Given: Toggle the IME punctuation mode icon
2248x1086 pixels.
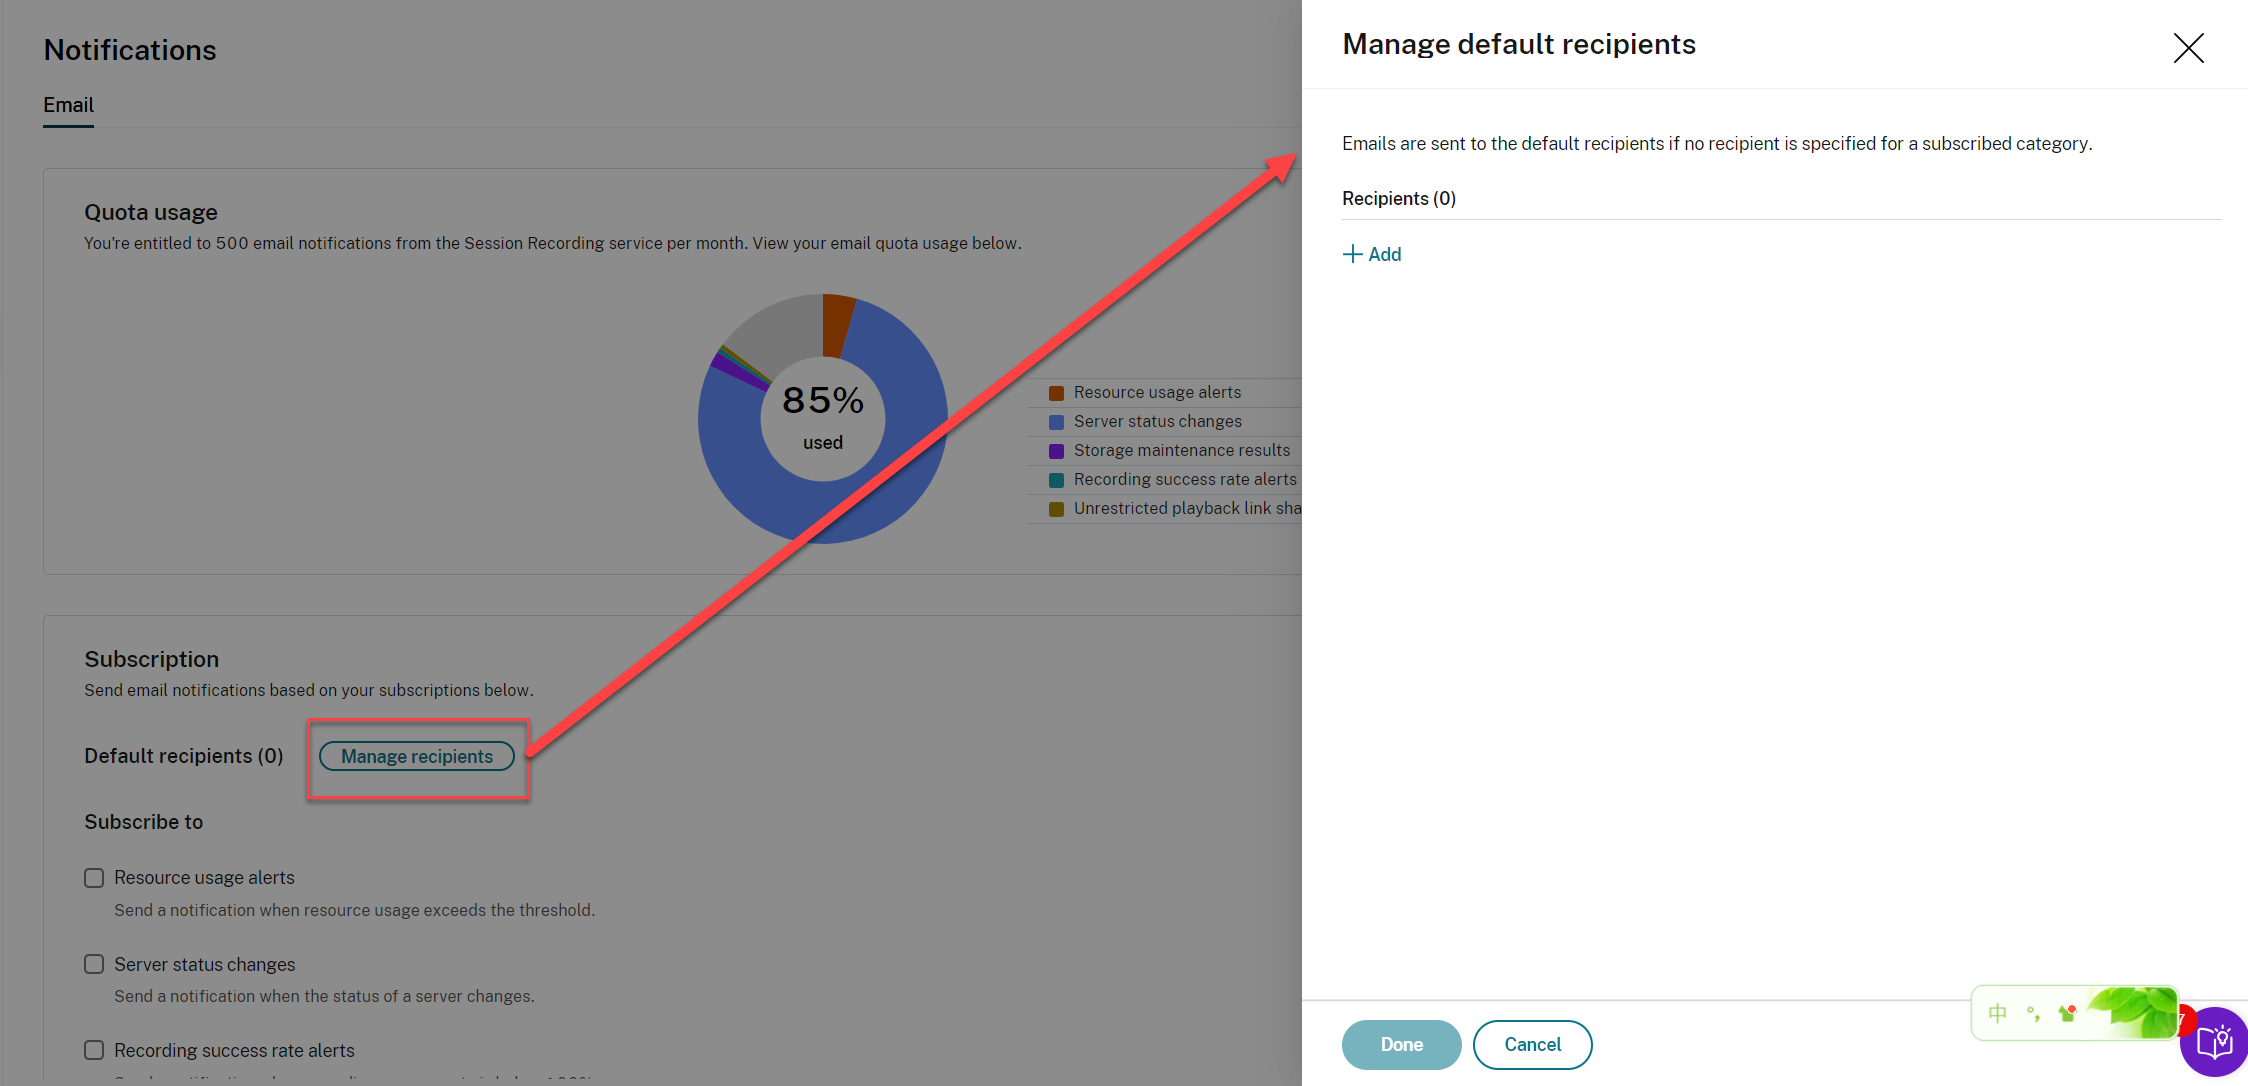Looking at the screenshot, I should [2033, 1013].
